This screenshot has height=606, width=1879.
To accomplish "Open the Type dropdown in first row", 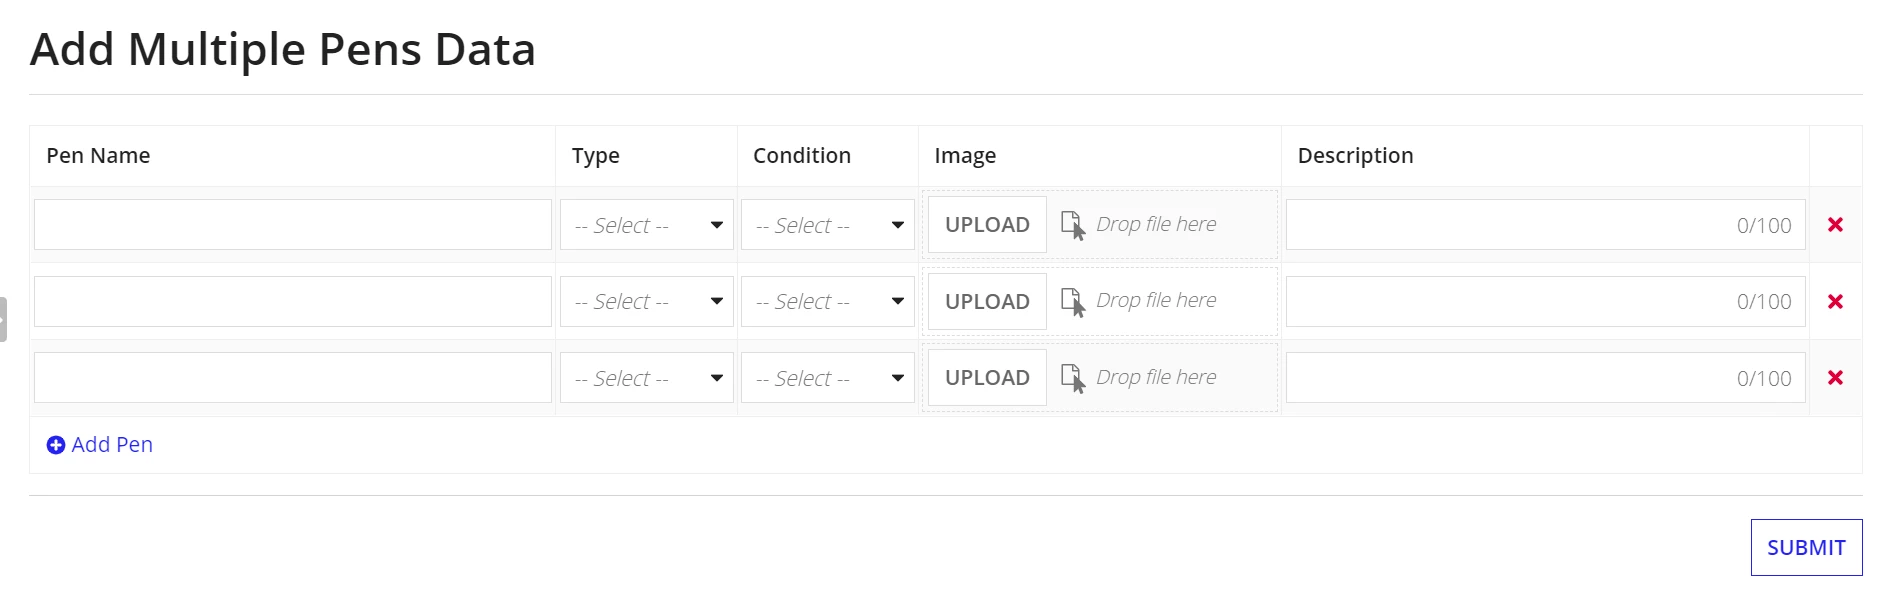I will (647, 225).
